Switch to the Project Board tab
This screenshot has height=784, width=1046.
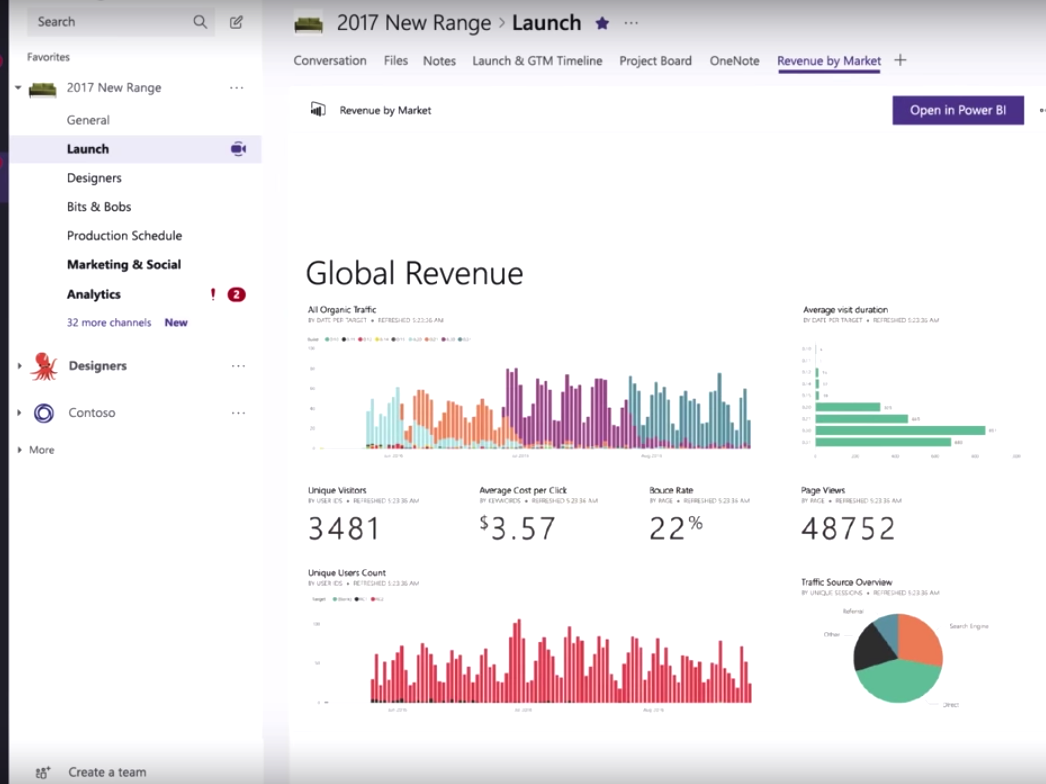(655, 61)
